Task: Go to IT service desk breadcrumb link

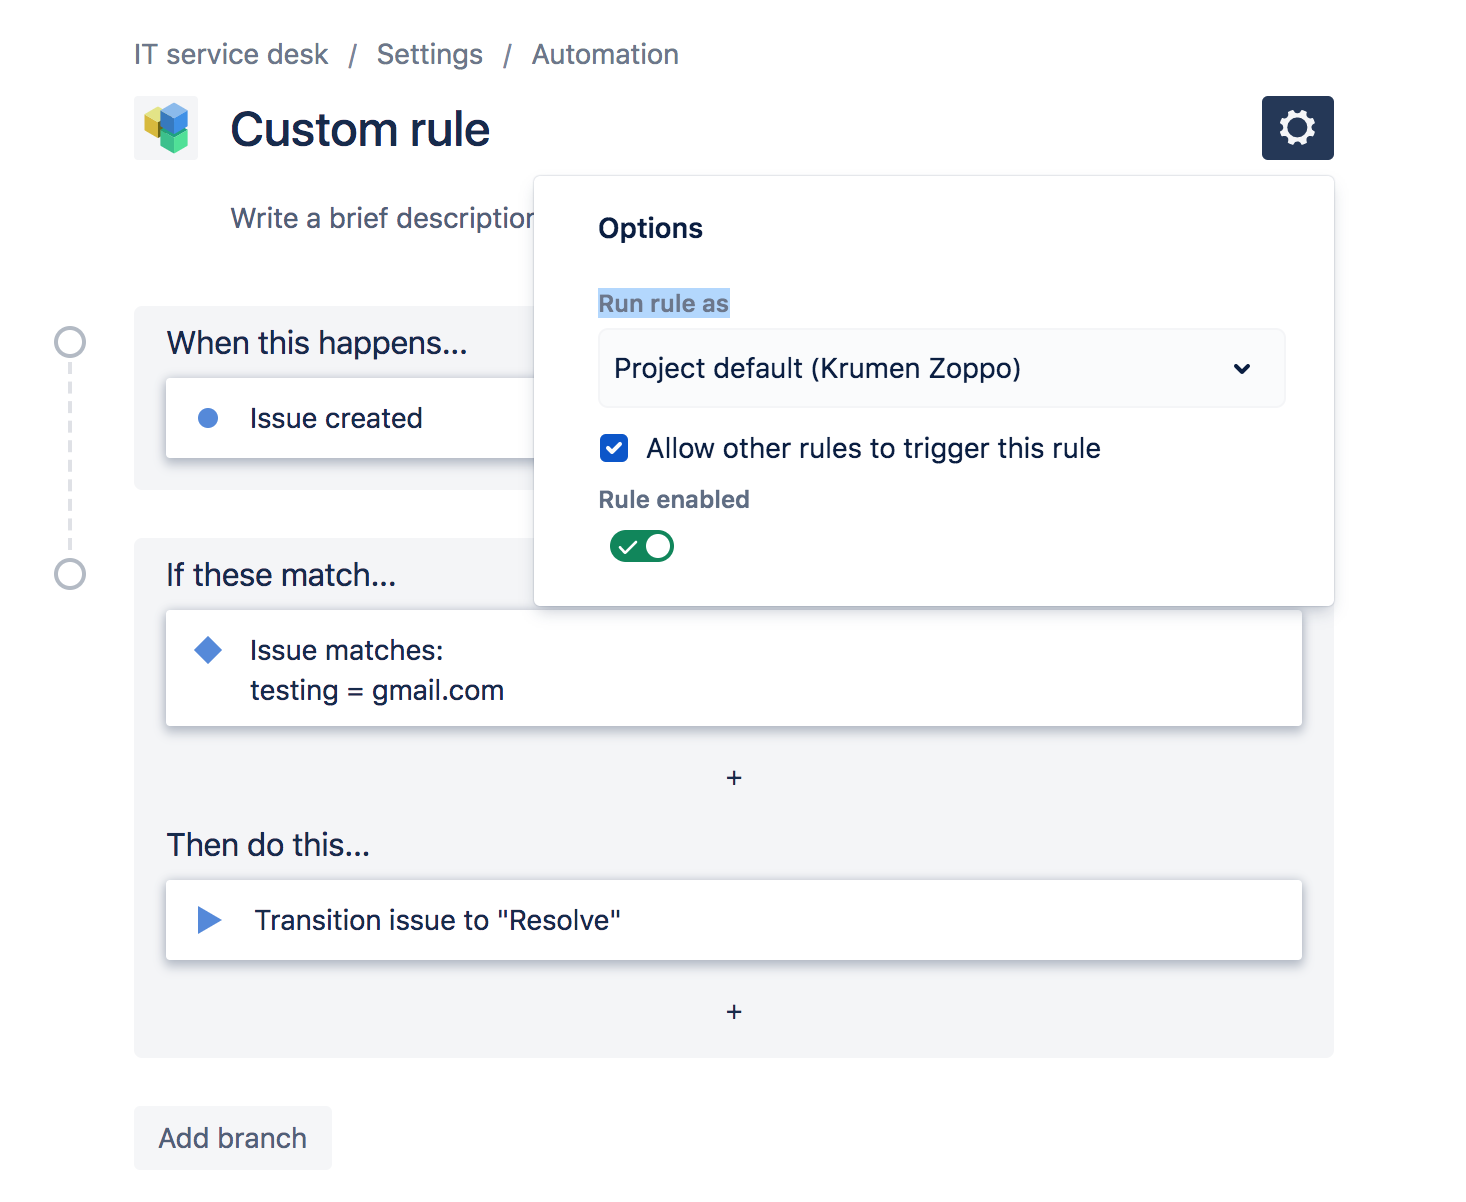Action: (230, 54)
